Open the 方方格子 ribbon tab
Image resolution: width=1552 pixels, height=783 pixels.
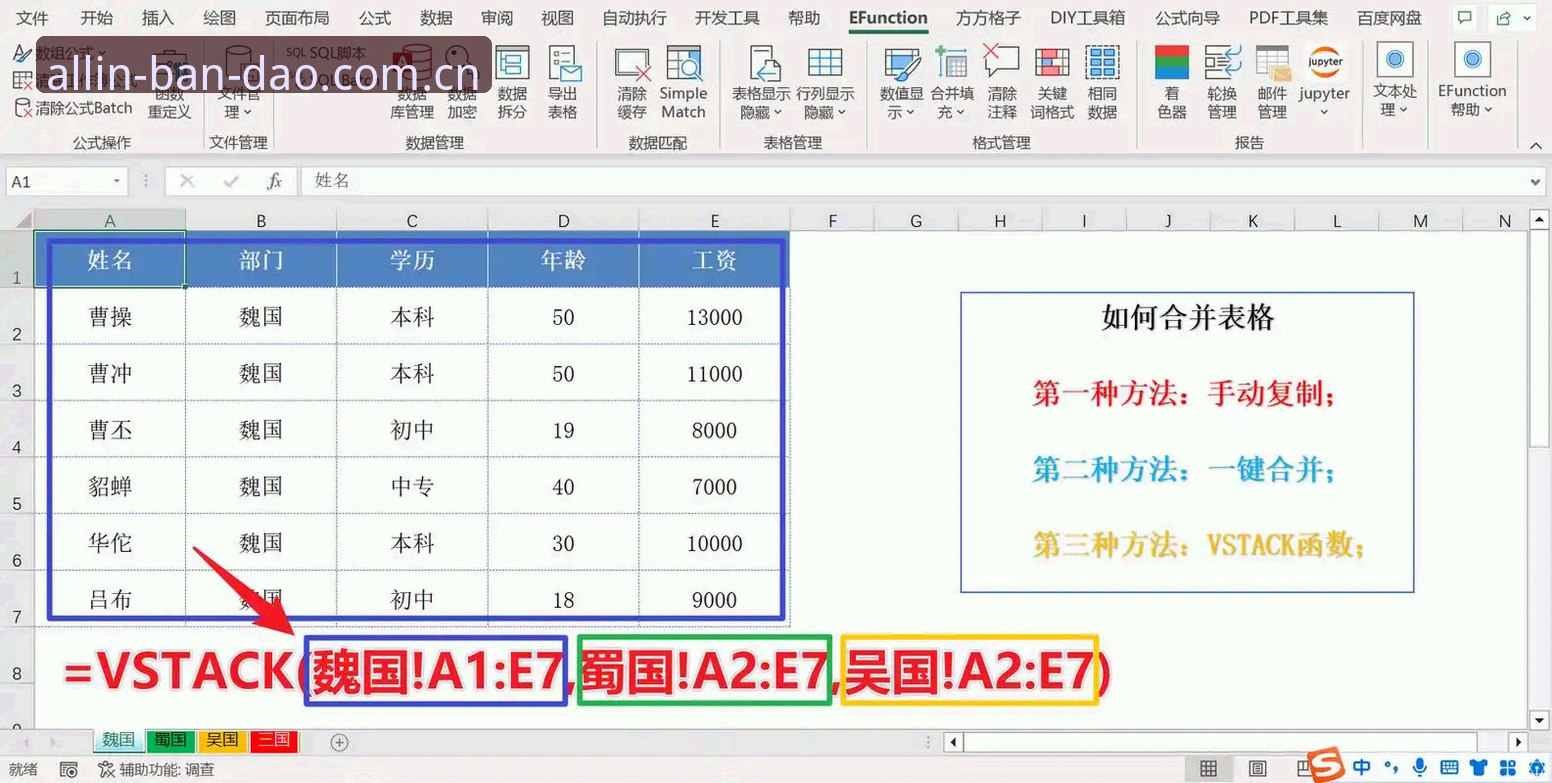coord(988,18)
